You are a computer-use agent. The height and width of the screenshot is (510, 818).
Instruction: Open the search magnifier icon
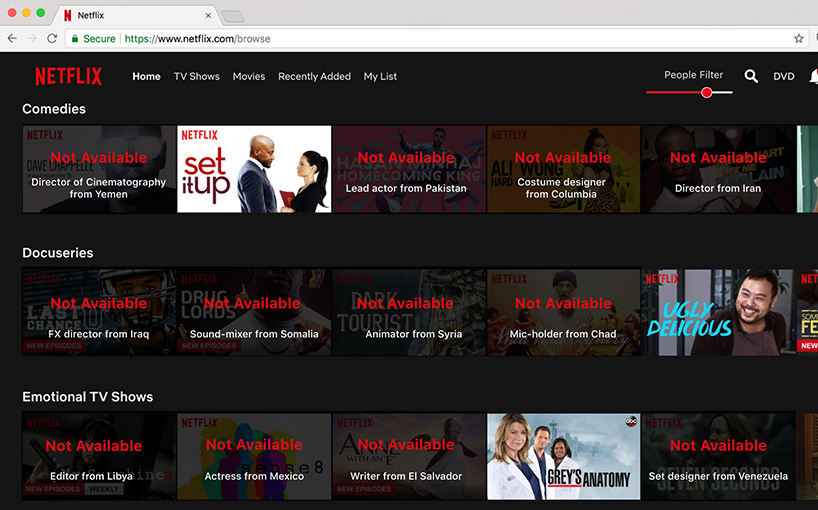(x=751, y=76)
